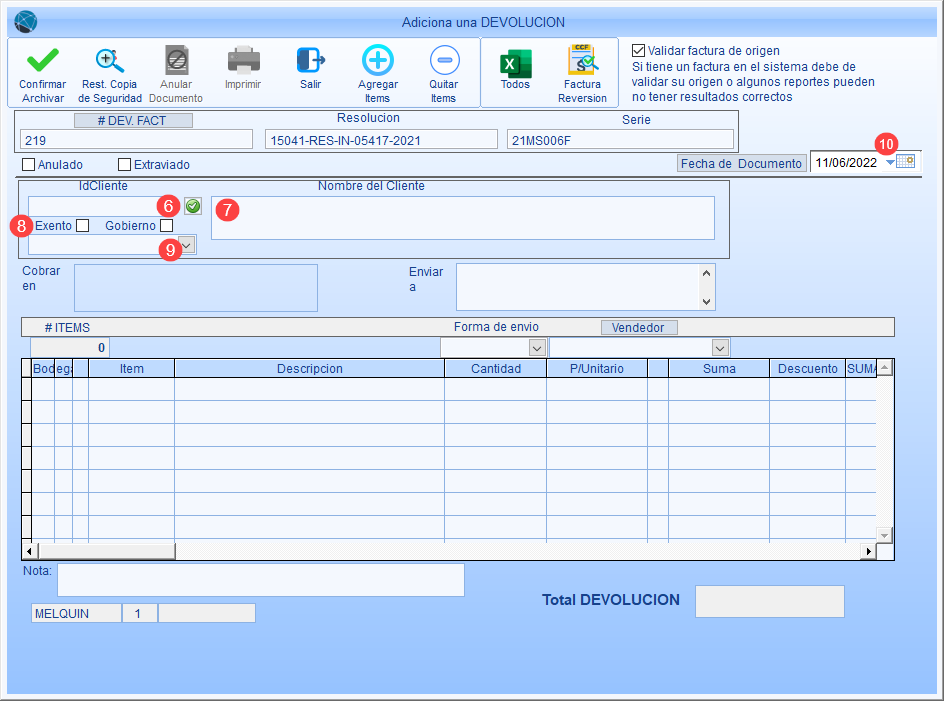944x701 pixels.
Task: Click Agregar Items plus icon
Action: coord(377,60)
